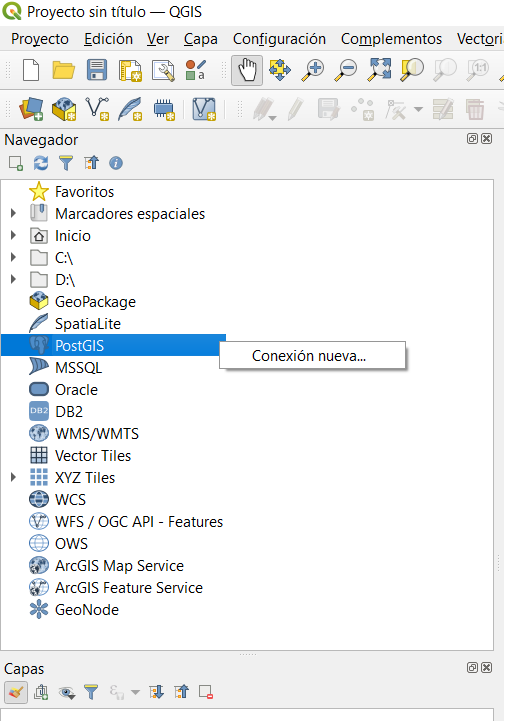
Task: Create a new project with blank page icon
Action: (31, 70)
